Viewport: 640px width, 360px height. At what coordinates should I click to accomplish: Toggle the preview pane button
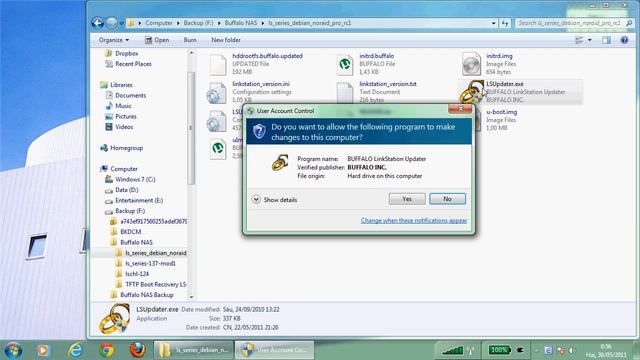click(607, 40)
